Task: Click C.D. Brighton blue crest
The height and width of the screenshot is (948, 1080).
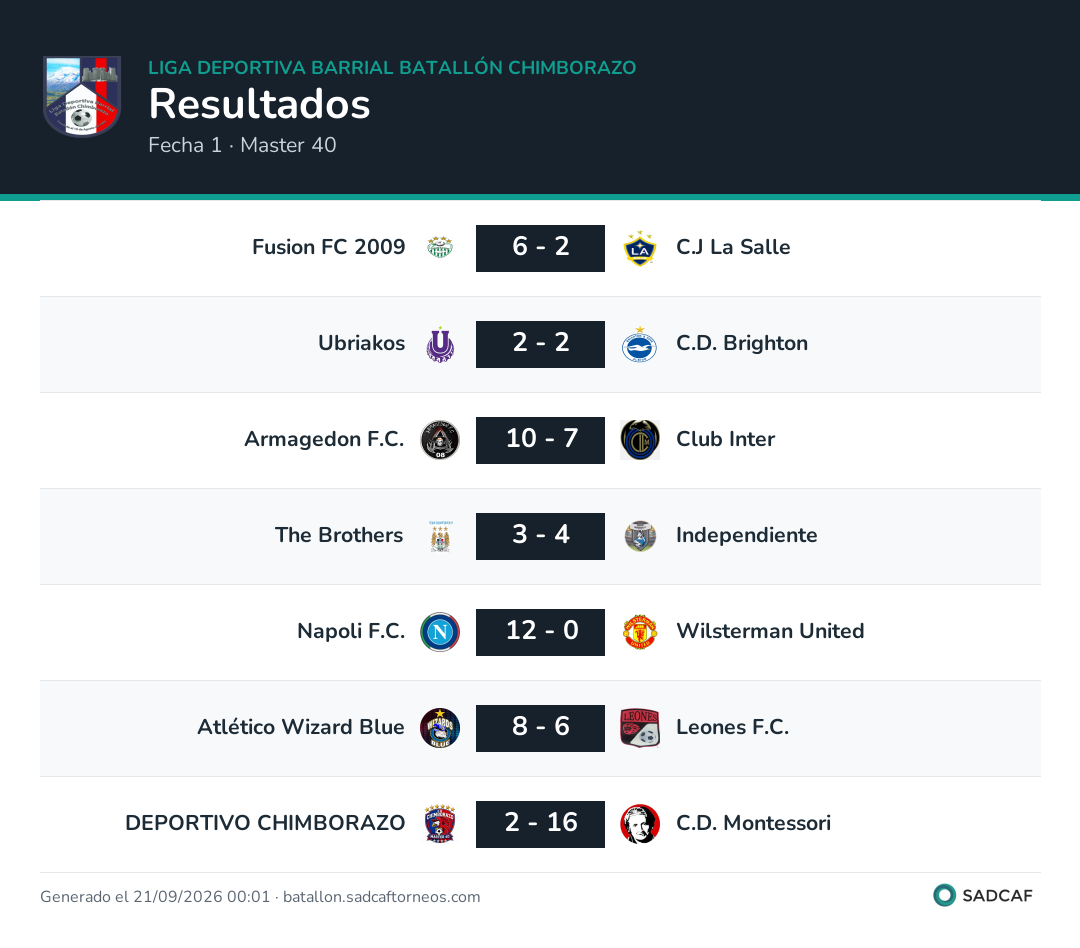Action: [640, 344]
